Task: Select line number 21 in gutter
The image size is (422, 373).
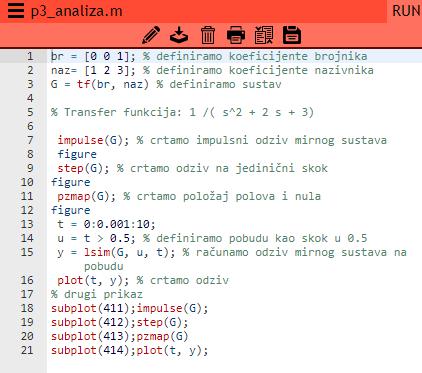Action: pyautogui.click(x=27, y=350)
